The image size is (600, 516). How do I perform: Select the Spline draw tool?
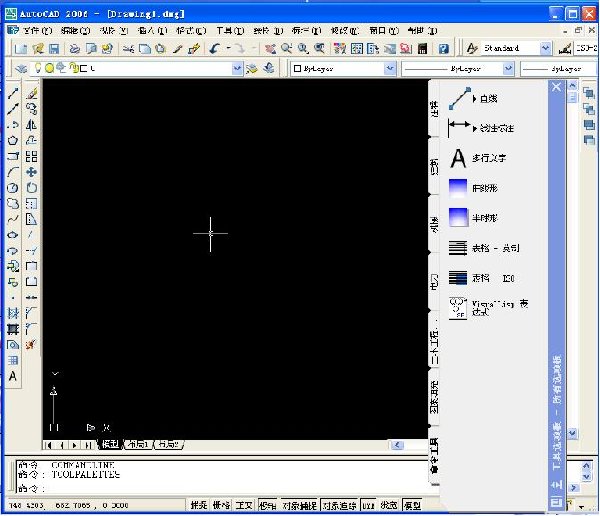[x=13, y=219]
